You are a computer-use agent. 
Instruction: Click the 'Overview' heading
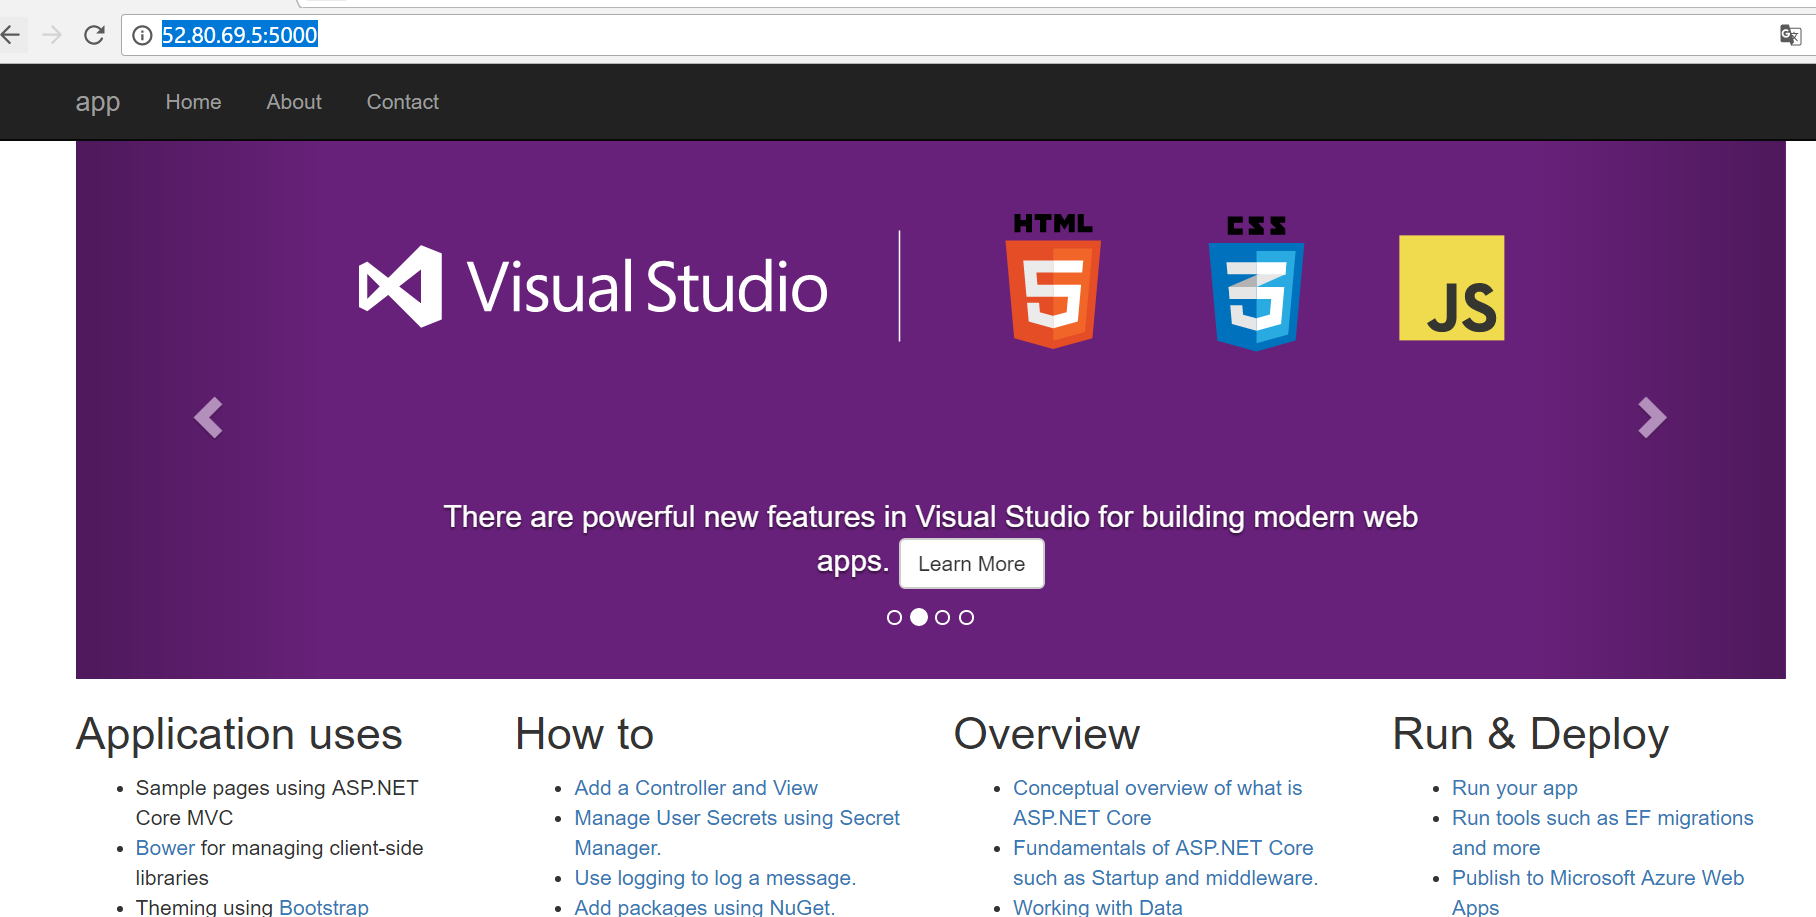(1047, 735)
